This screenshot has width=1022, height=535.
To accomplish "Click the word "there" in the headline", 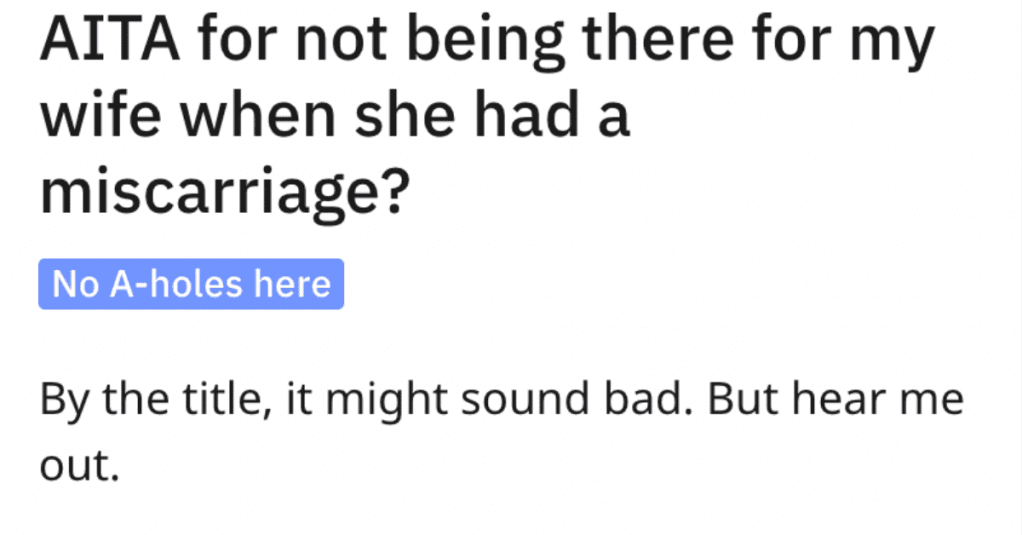I will [x=660, y=40].
